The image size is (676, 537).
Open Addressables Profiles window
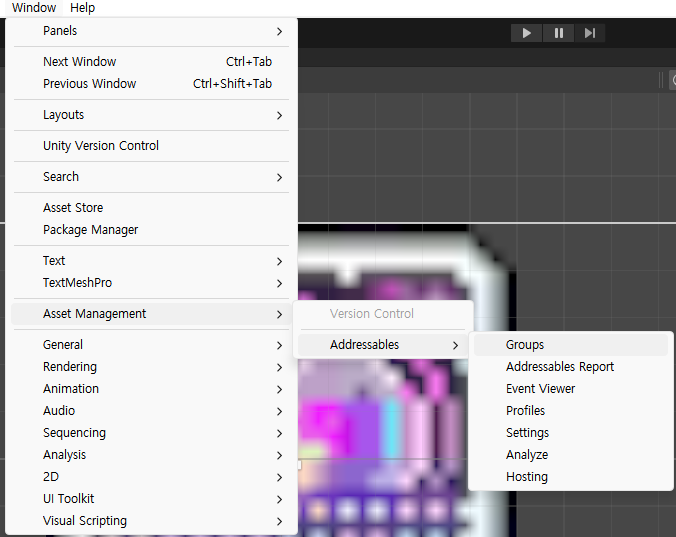[x=571, y=411]
